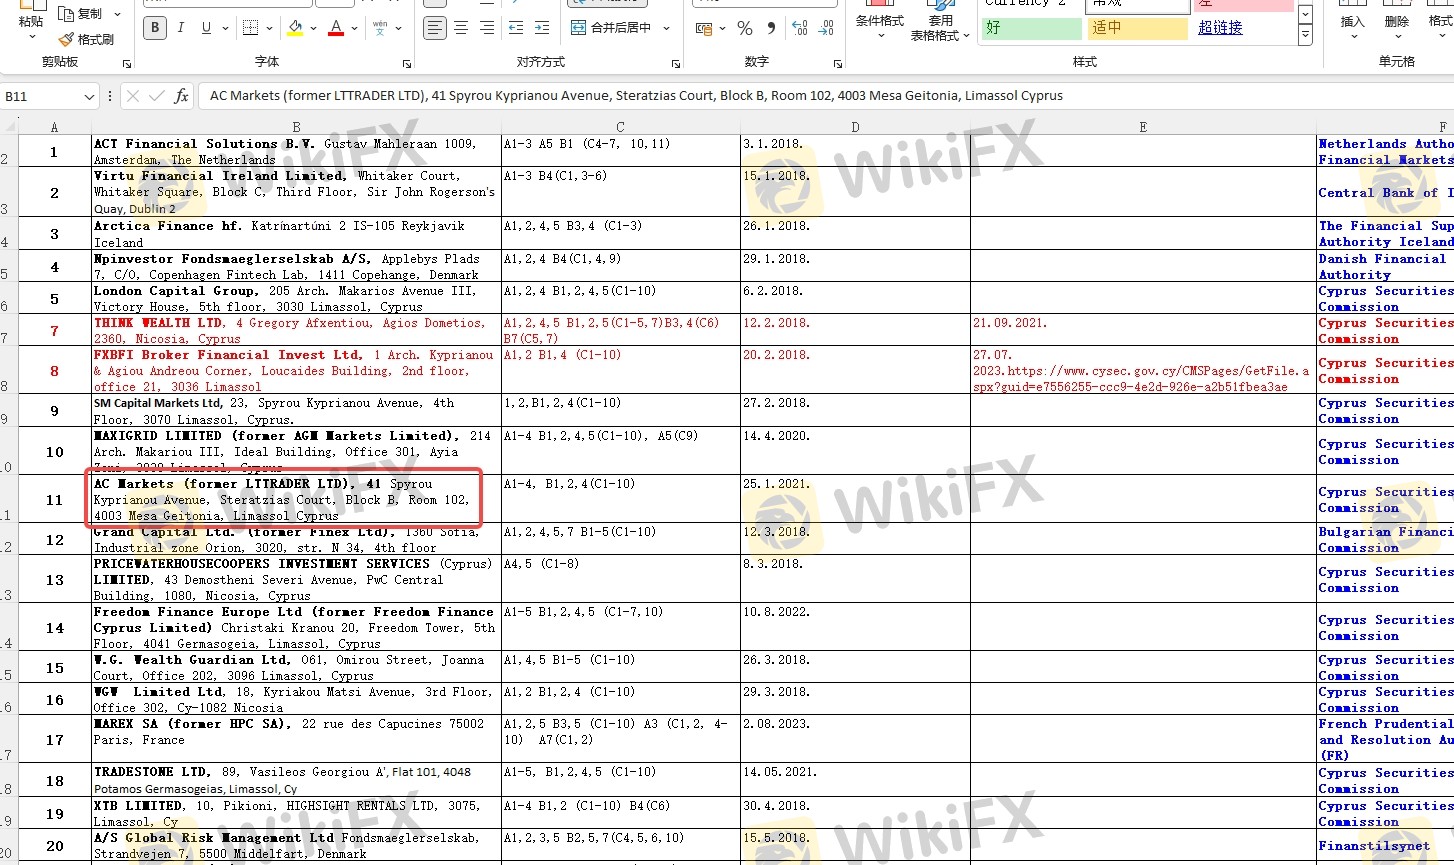This screenshot has width=1454, height=865.
Task: Open the 对齐方式 alignment dialog launcher
Action: tap(675, 64)
